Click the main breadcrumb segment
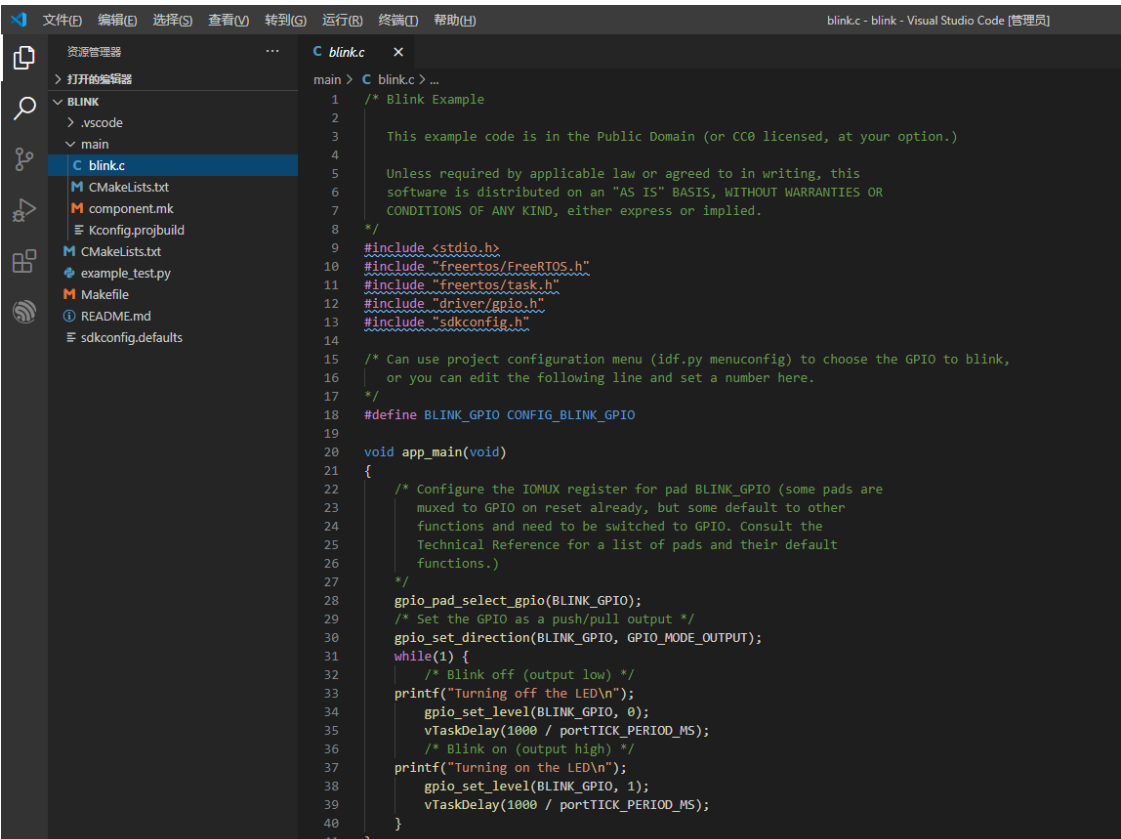The image size is (1121, 839). click(x=327, y=79)
